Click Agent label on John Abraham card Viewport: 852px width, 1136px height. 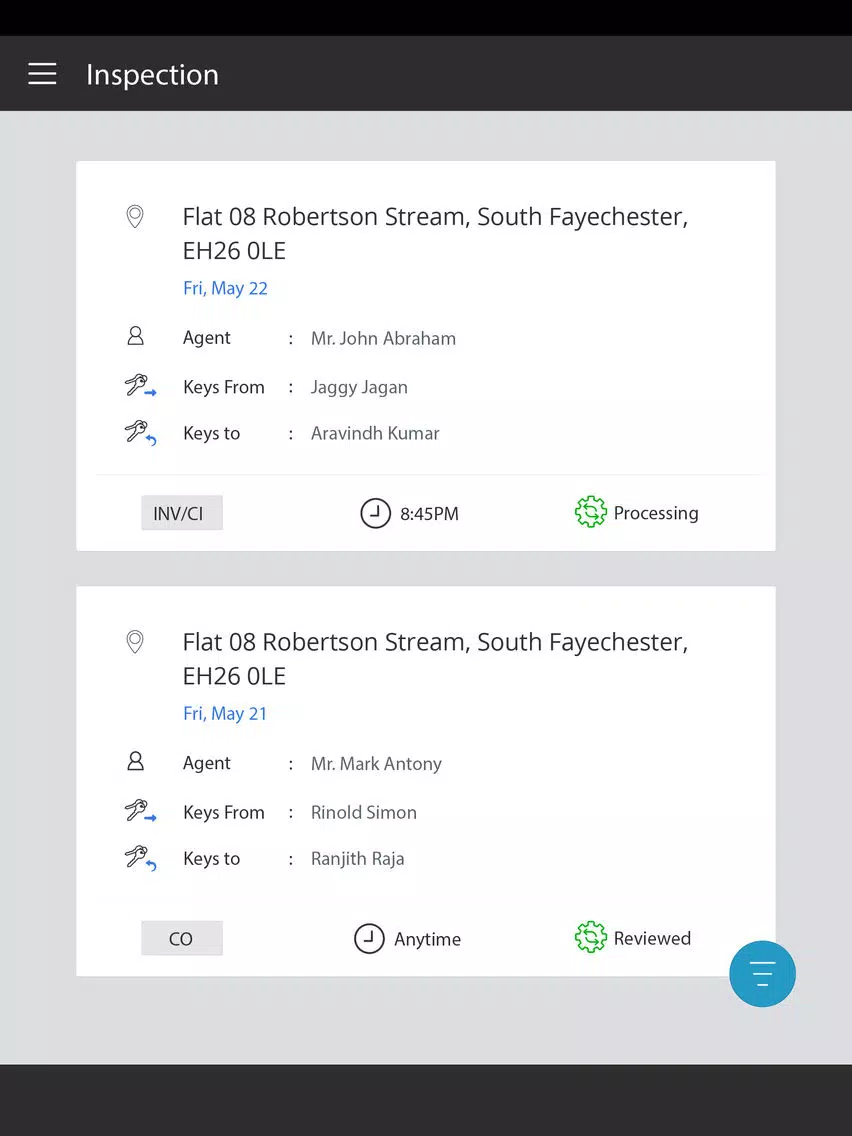click(x=206, y=338)
